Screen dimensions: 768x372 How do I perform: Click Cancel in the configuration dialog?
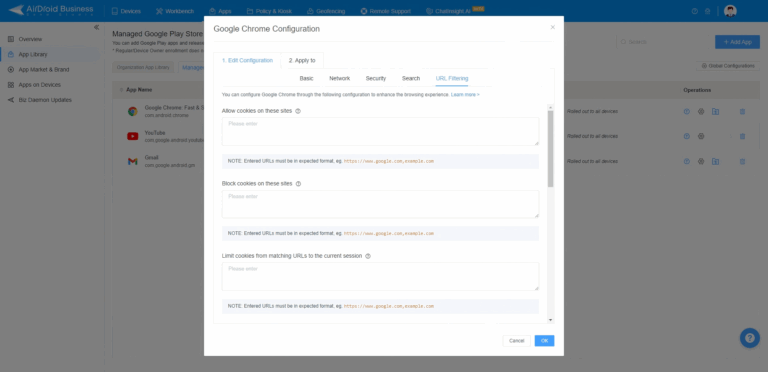517,341
